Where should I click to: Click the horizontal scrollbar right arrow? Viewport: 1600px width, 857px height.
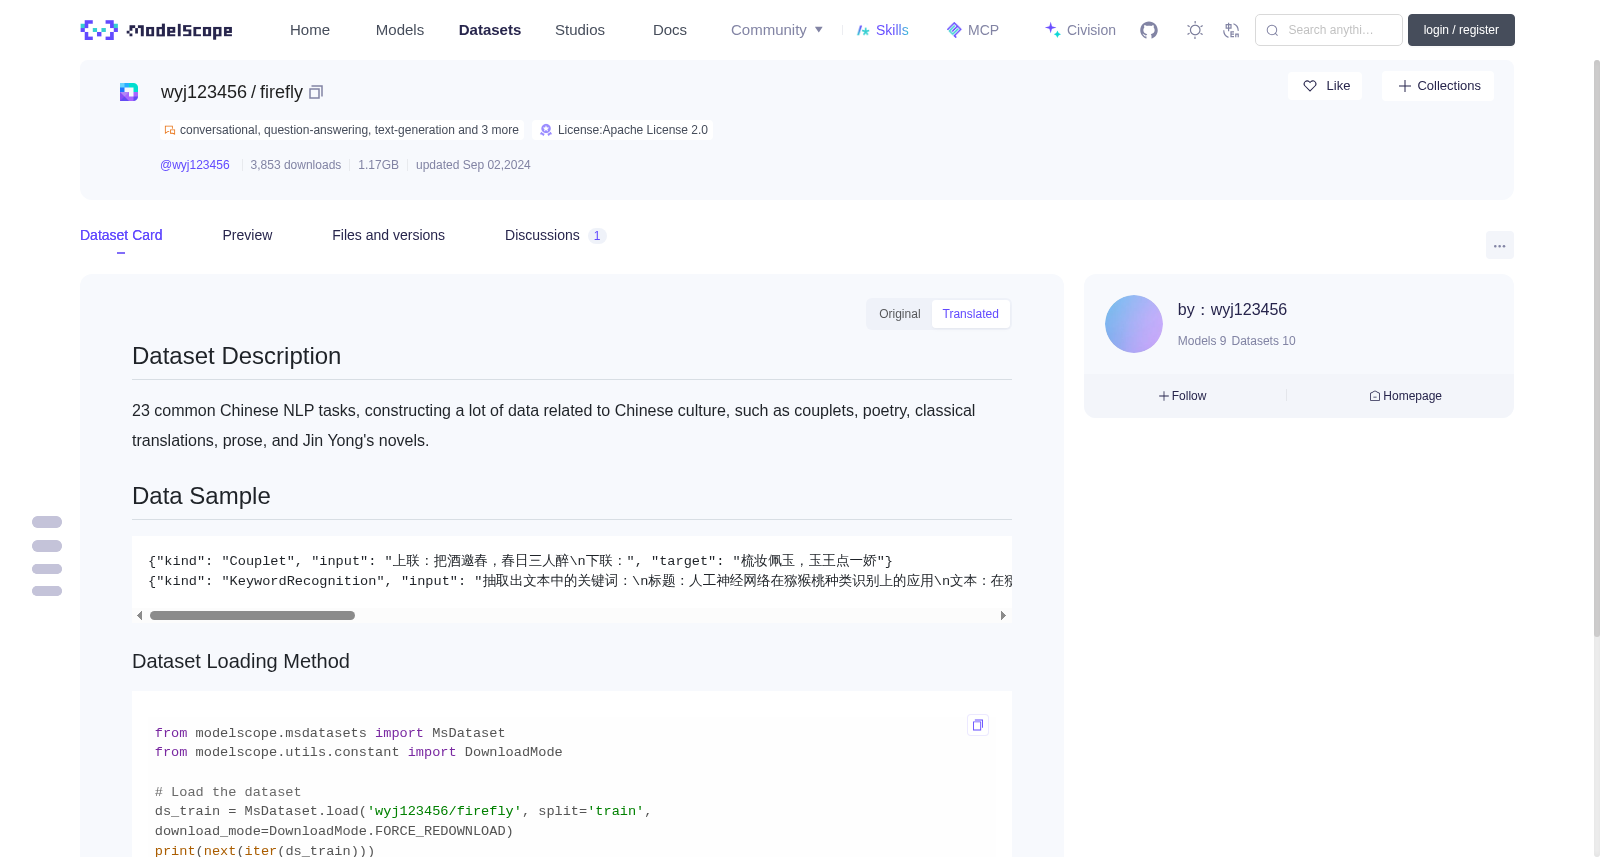coord(1003,616)
